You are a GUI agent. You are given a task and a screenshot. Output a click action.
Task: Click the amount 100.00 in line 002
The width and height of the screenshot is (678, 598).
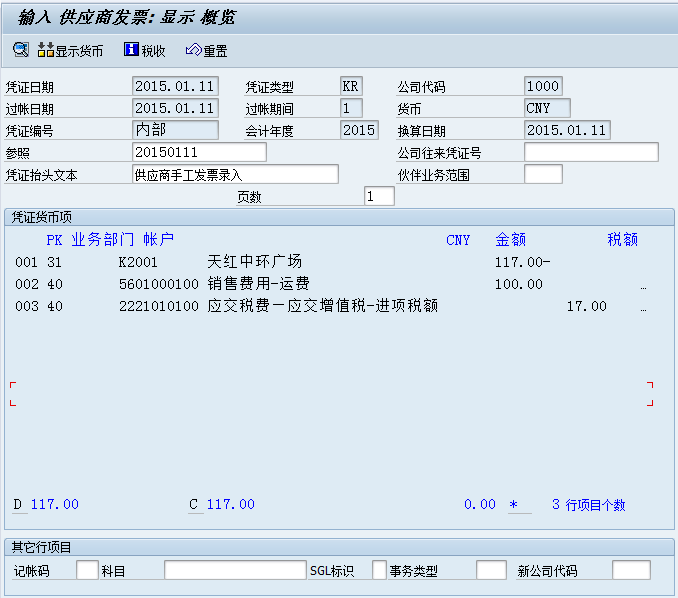tap(518, 284)
